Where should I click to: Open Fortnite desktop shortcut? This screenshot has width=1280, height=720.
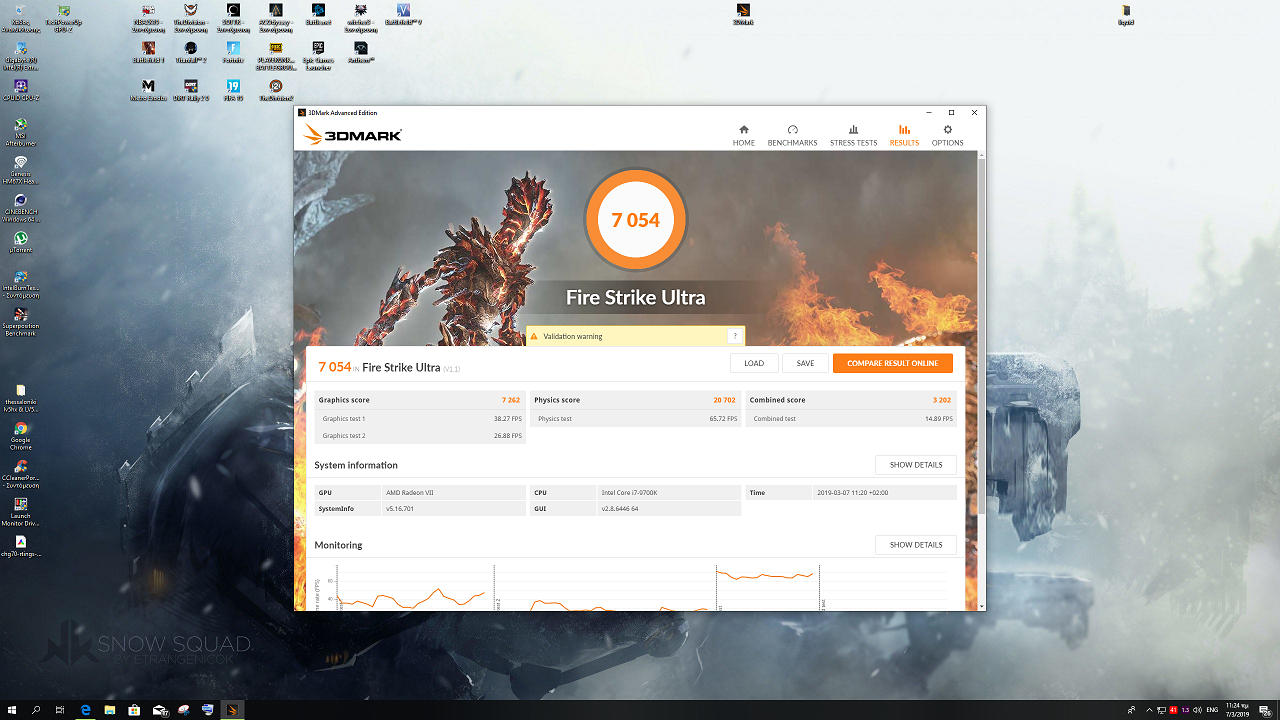[x=233, y=52]
